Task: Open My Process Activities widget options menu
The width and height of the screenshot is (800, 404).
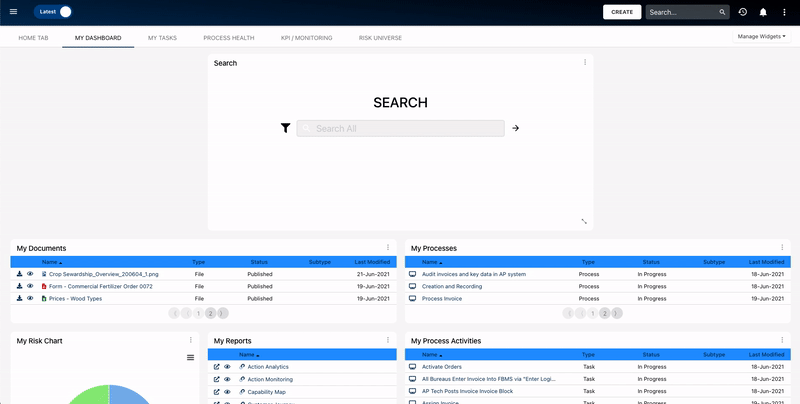Action: [x=782, y=340]
